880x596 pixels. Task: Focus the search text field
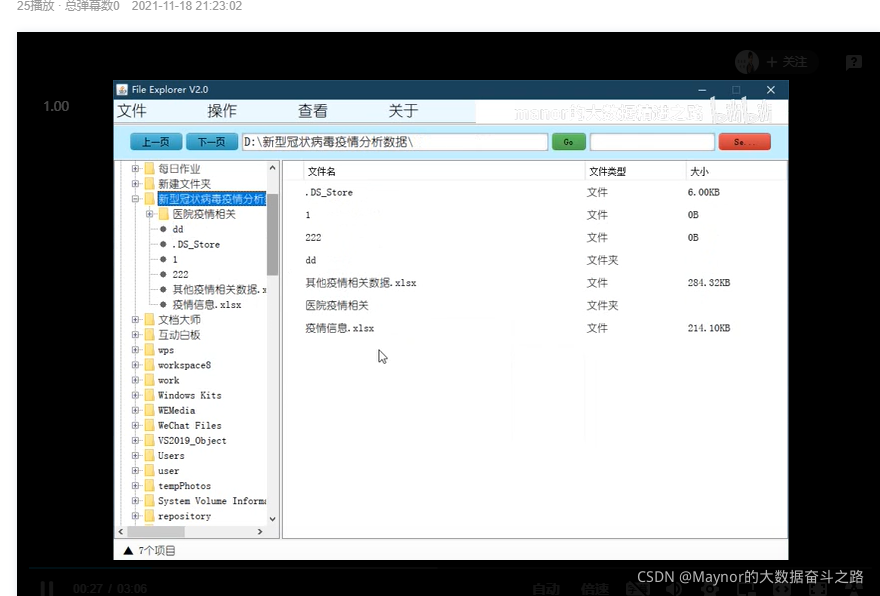(x=652, y=142)
